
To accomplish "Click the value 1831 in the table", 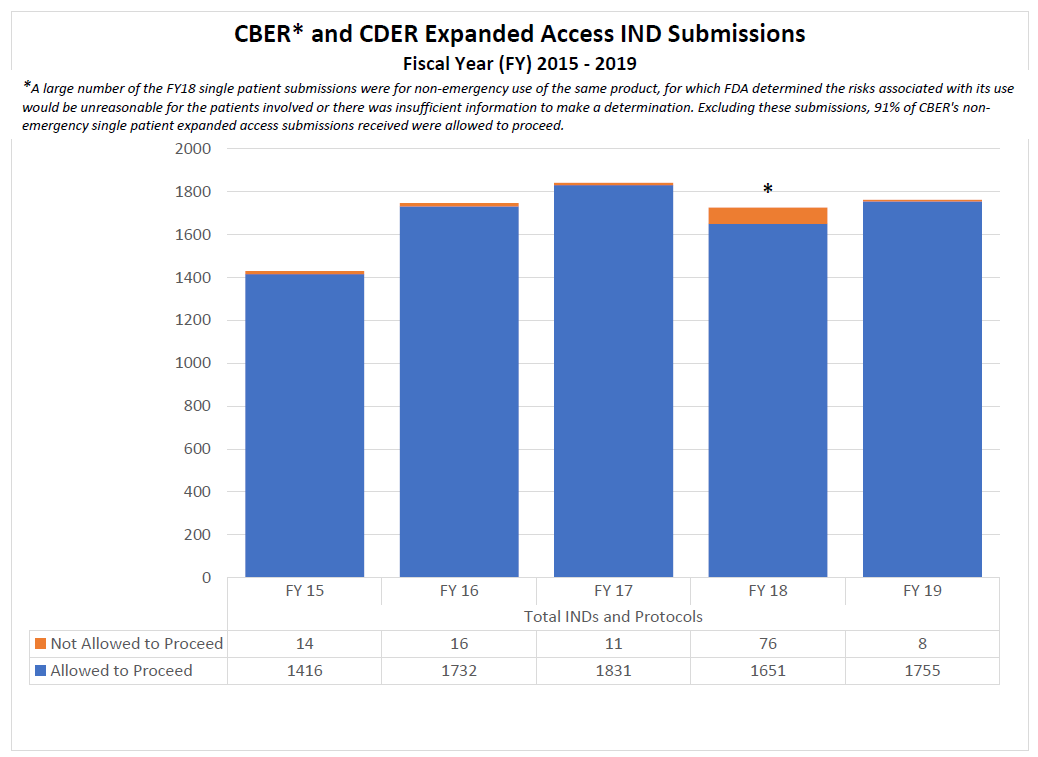I will tap(614, 671).
